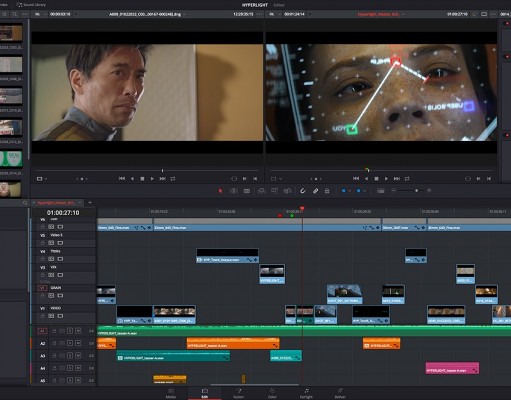Switch to the Edit page tab
The width and height of the screenshot is (511, 400).
(x=205, y=393)
